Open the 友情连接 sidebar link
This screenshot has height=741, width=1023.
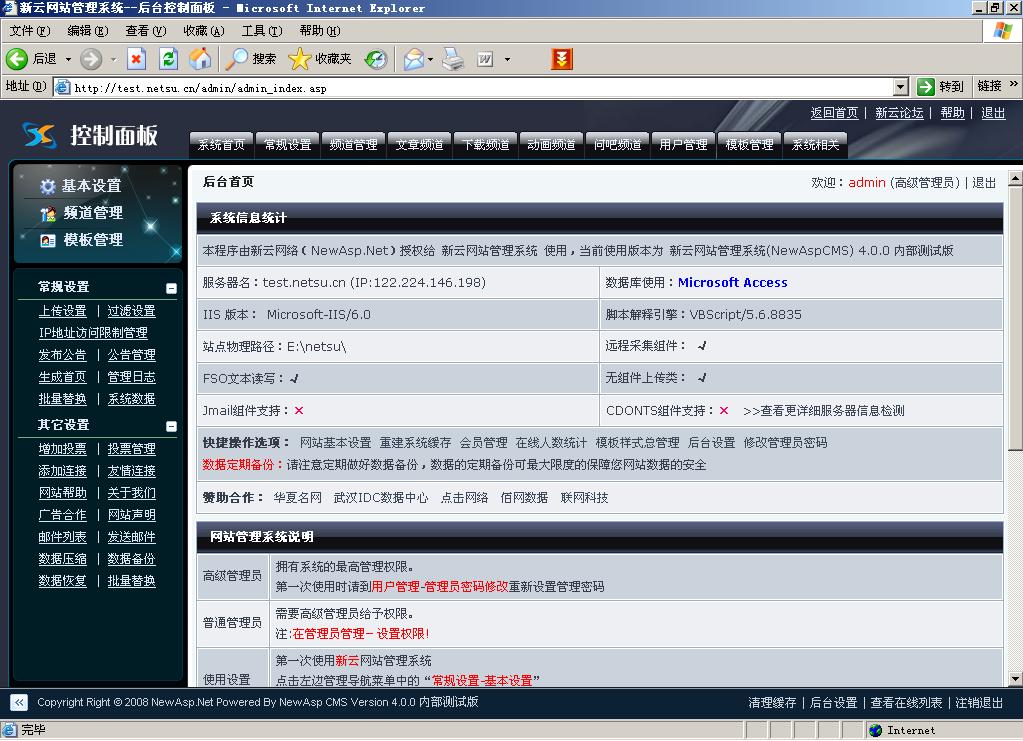pos(131,471)
